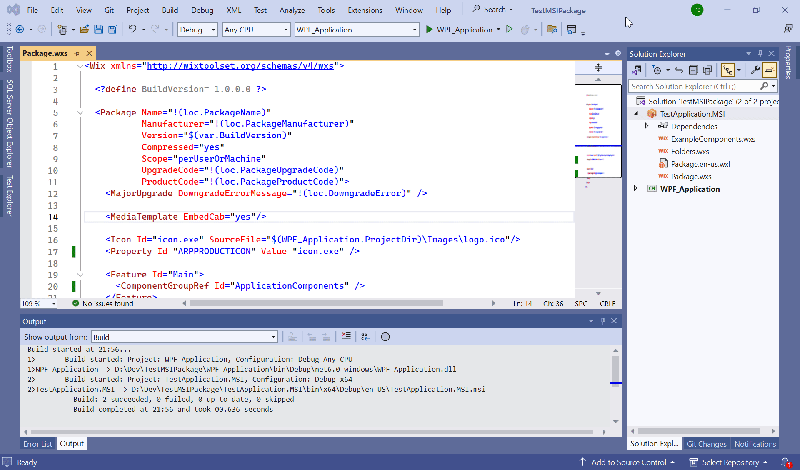Toggle Preview Selected Items highlighted icon

click(x=769, y=70)
